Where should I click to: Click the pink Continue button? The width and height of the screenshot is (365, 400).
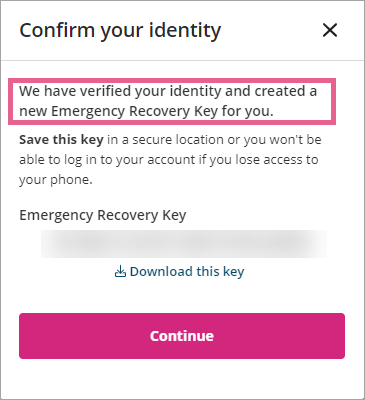(x=182, y=336)
